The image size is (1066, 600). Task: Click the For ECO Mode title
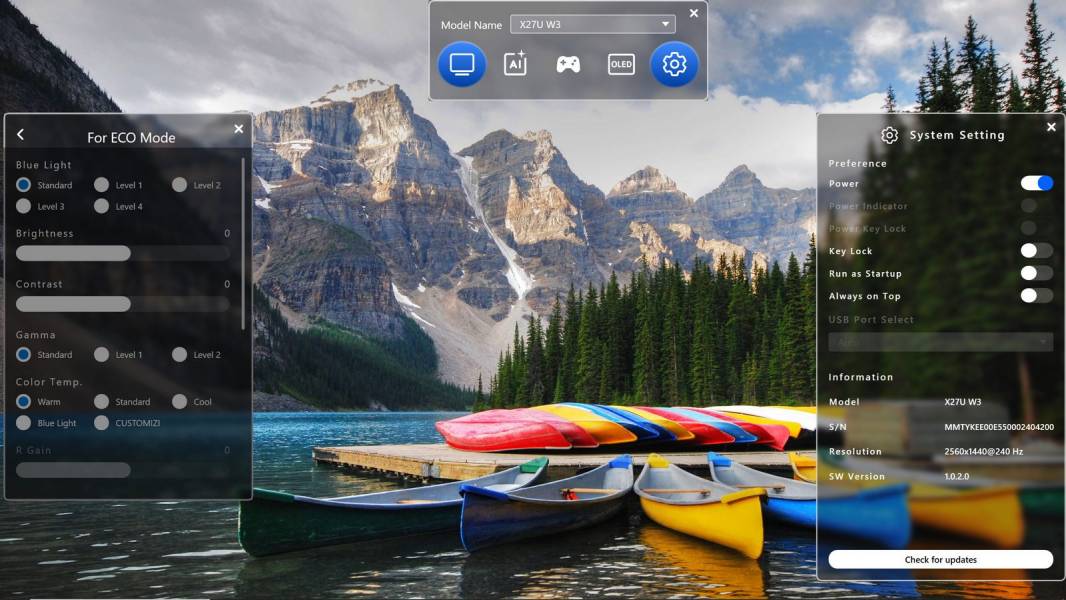click(x=131, y=137)
